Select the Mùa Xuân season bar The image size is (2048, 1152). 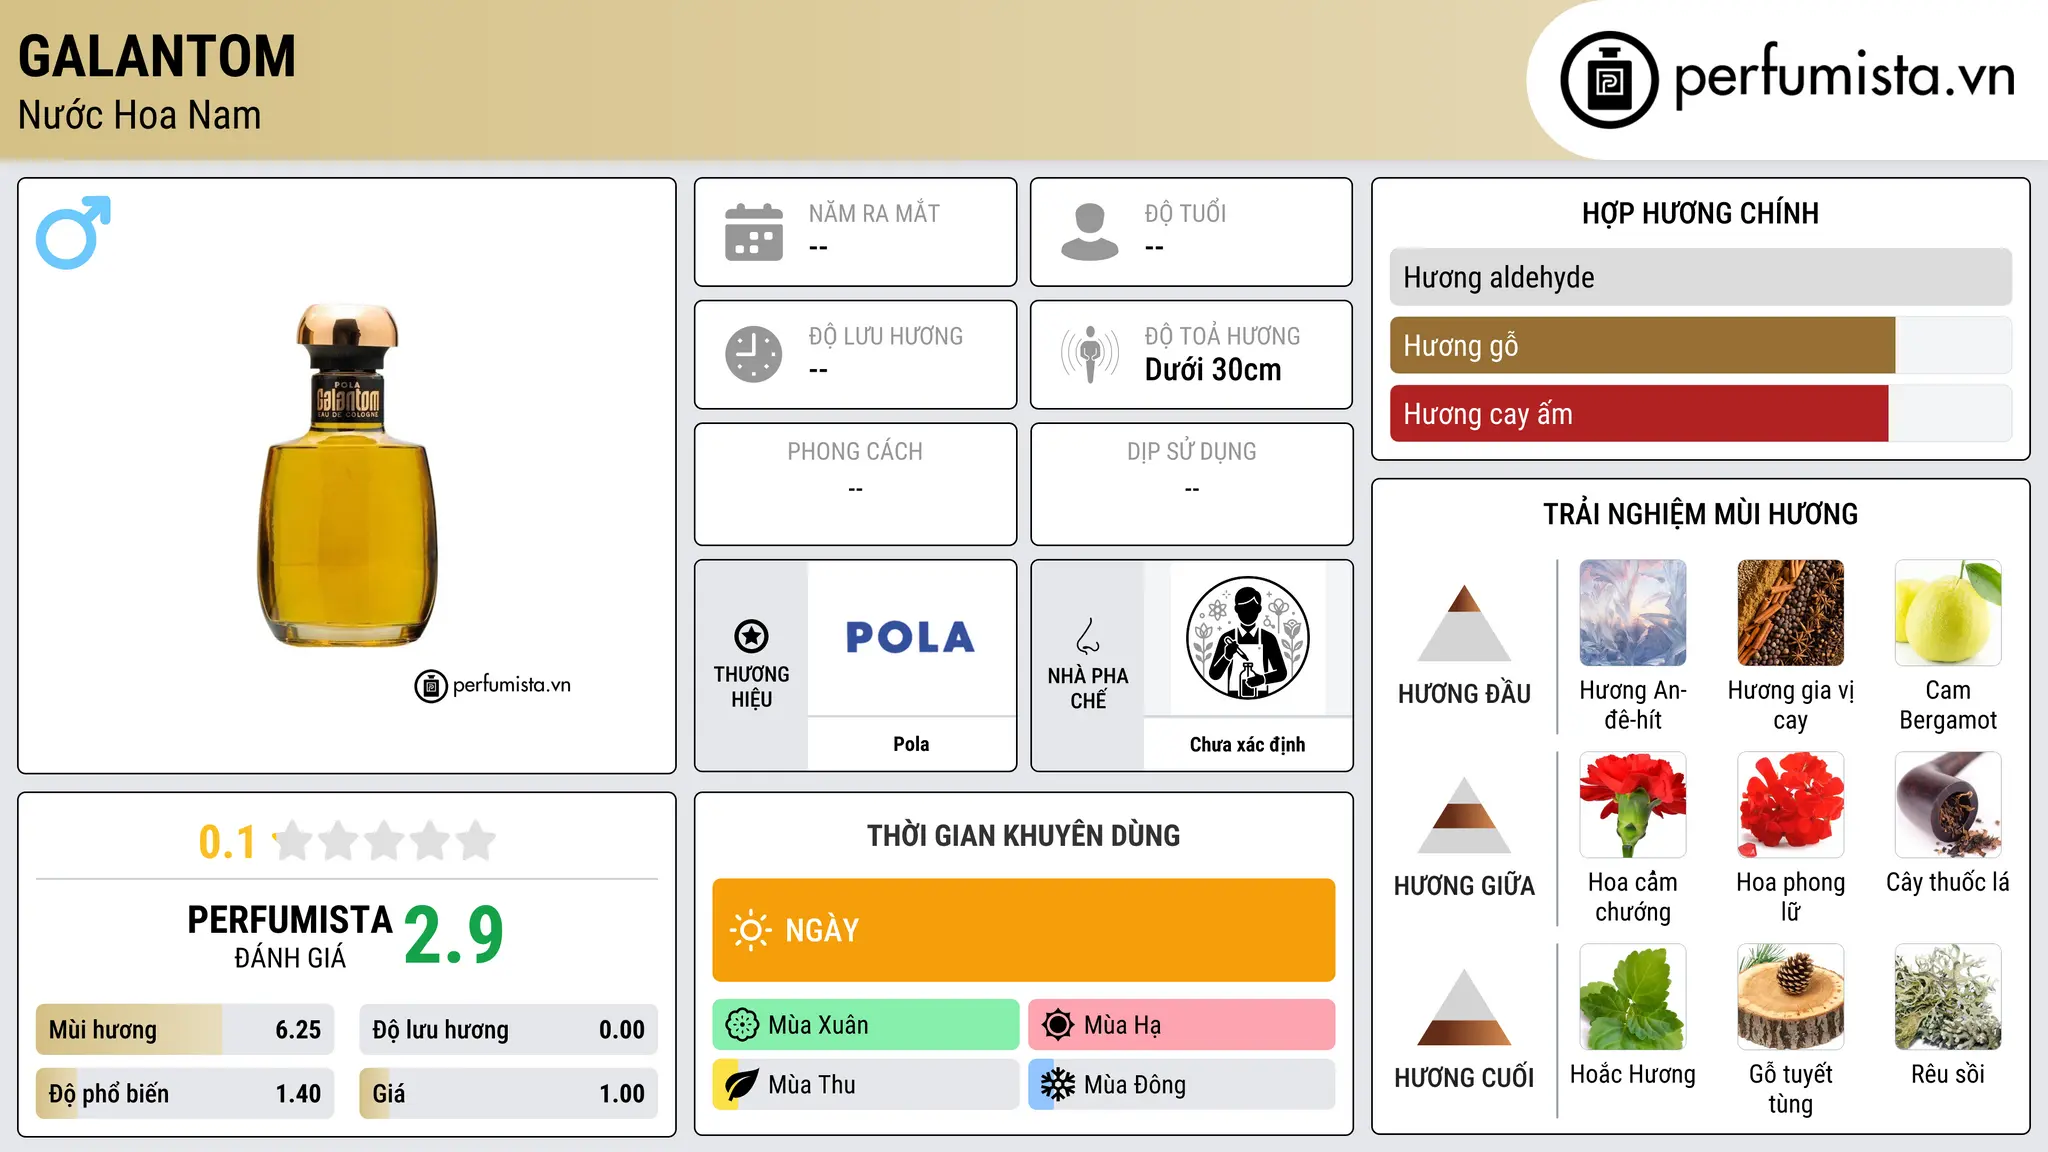point(866,1025)
